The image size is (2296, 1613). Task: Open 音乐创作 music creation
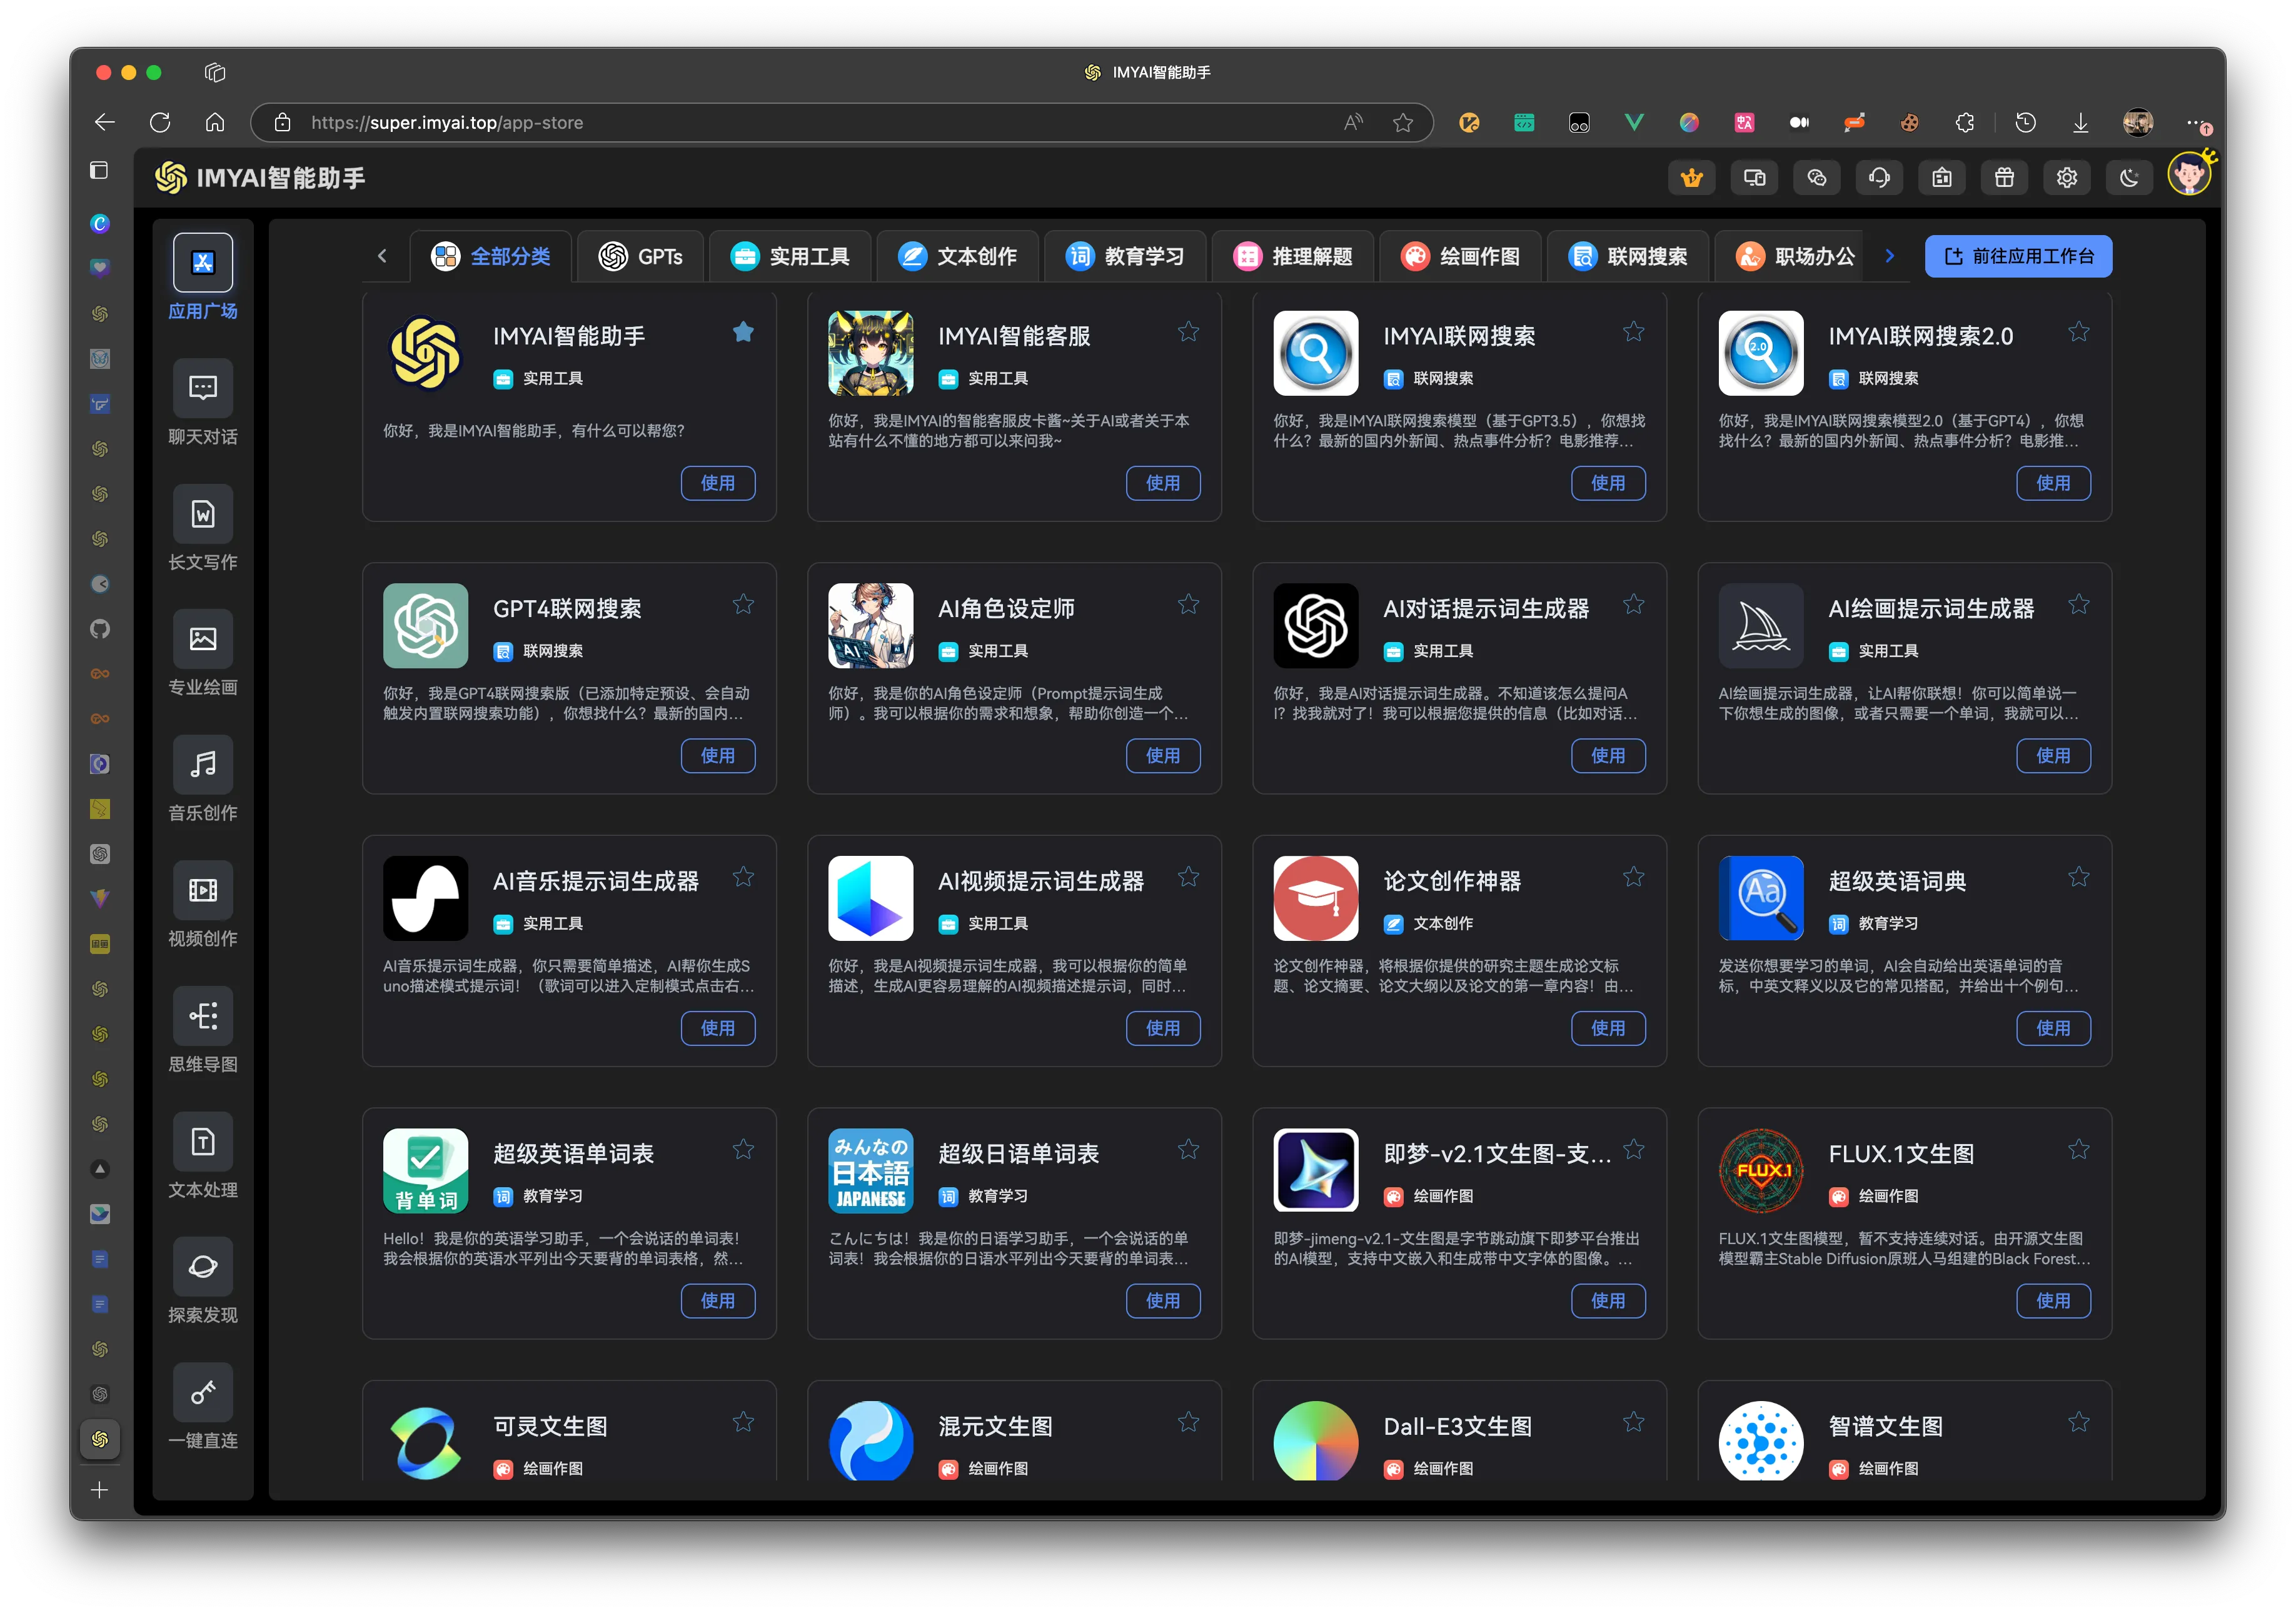coord(203,779)
